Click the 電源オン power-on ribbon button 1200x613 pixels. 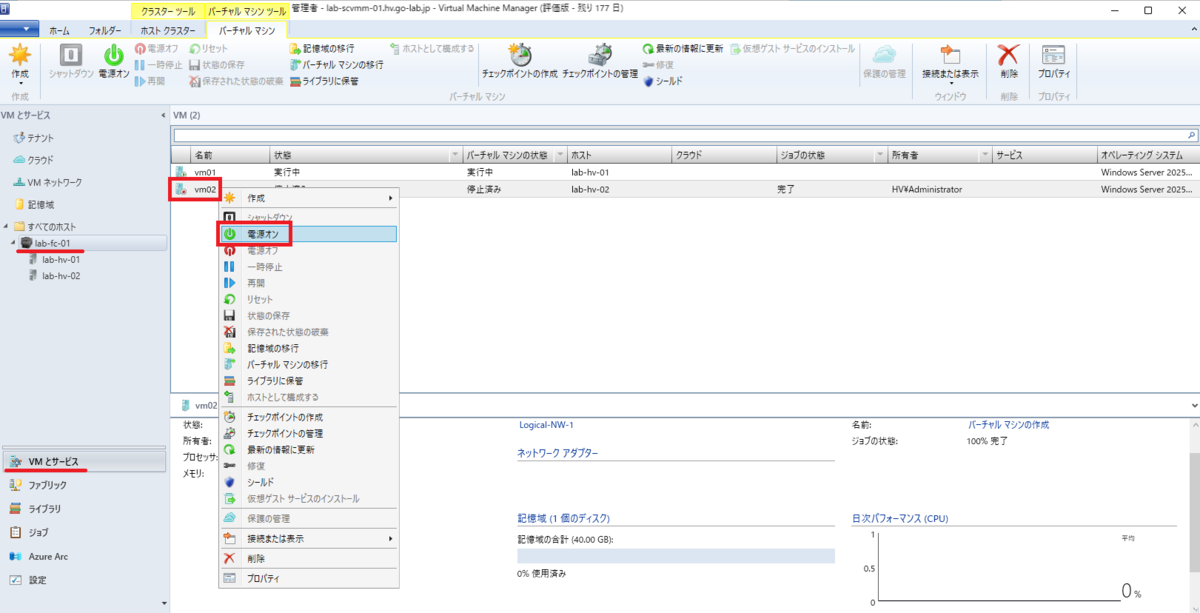114,63
